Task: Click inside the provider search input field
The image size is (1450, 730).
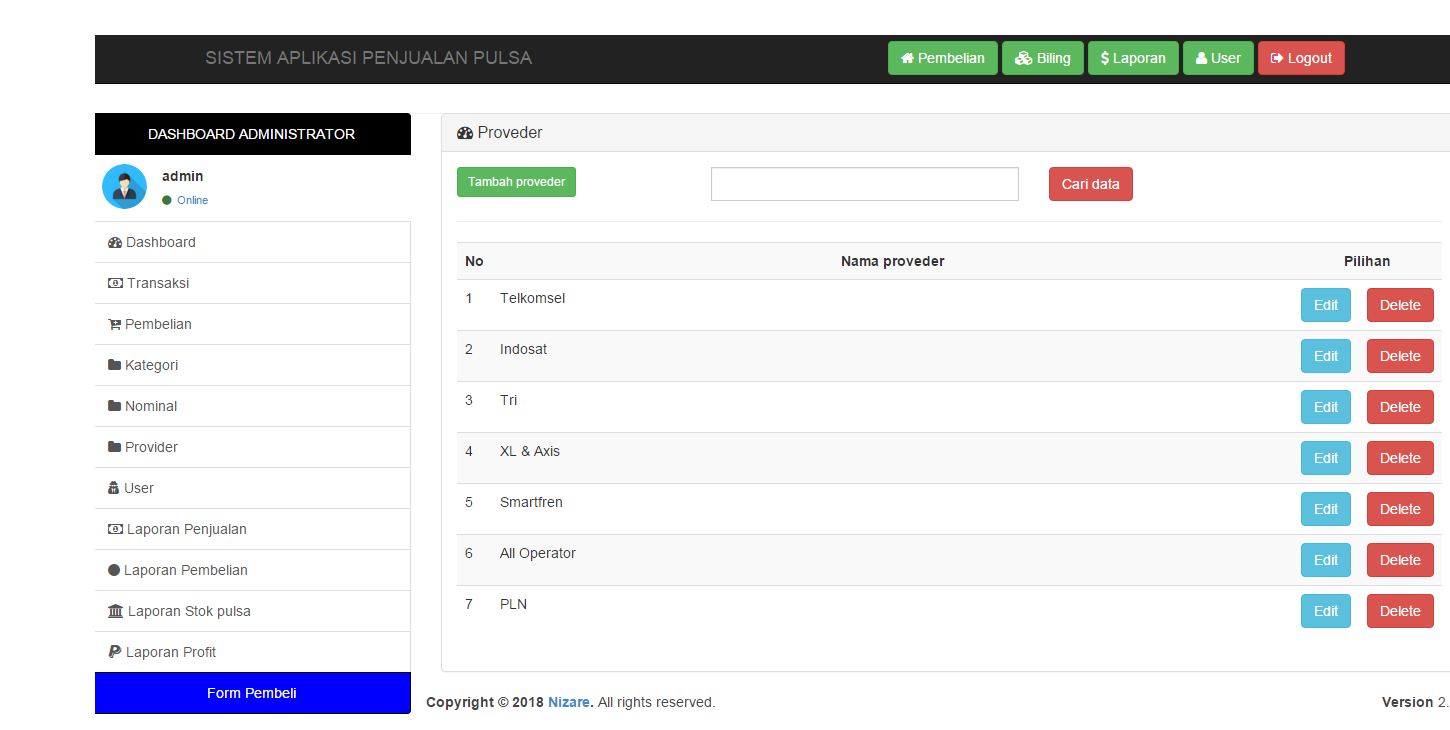Action: [x=863, y=184]
